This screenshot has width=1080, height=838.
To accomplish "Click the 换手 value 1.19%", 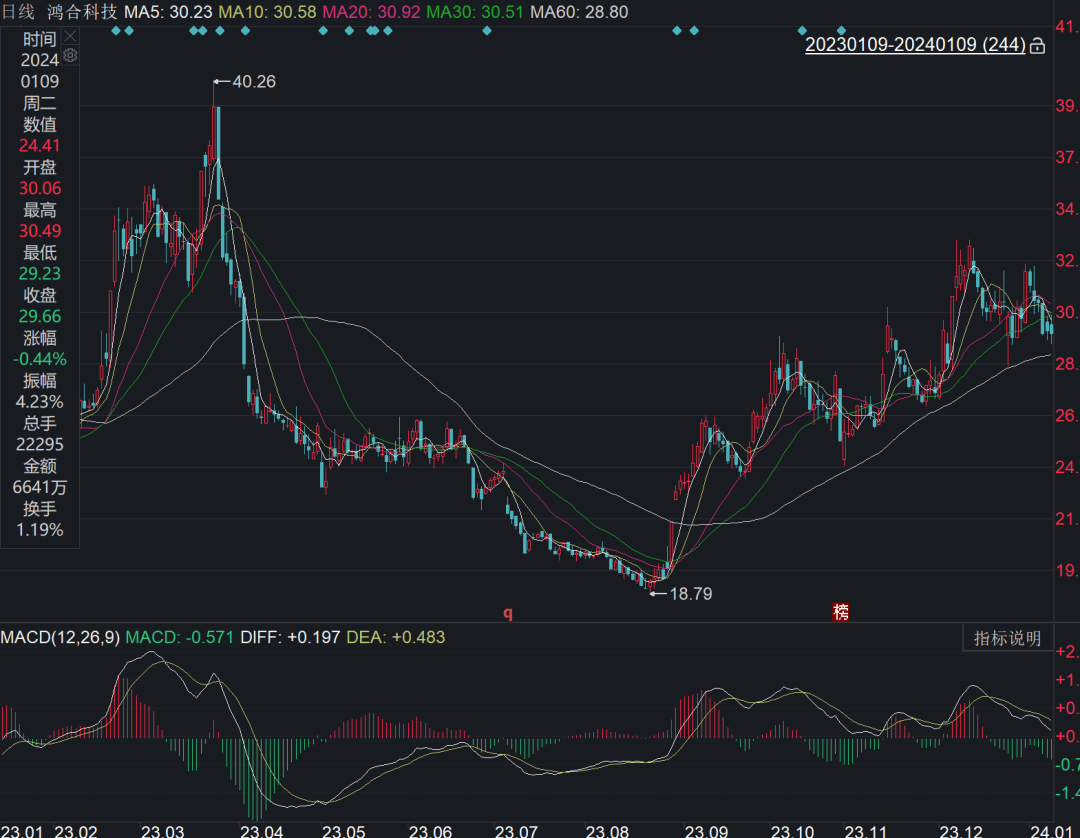I will coord(40,530).
